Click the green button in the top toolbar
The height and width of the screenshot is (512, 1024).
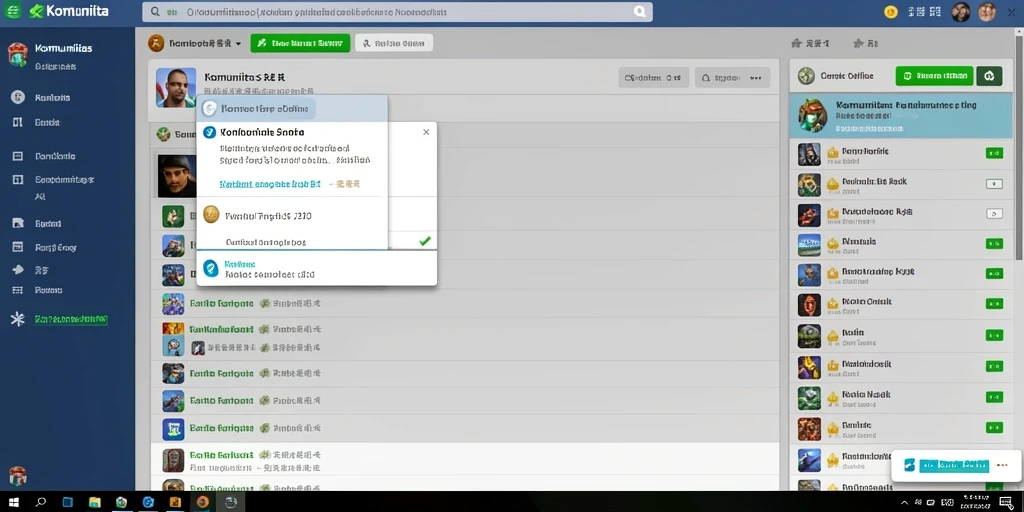300,43
